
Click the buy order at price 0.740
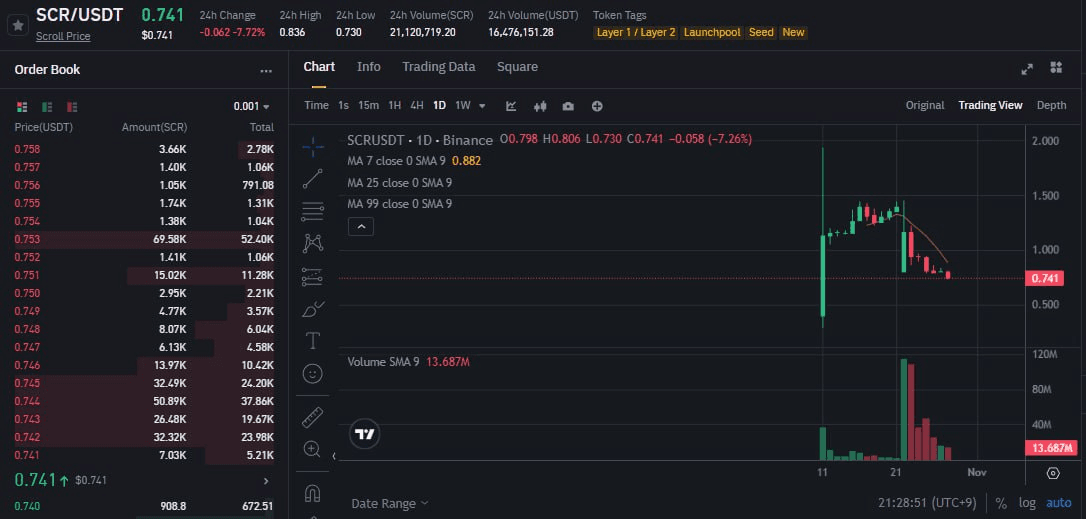144,507
